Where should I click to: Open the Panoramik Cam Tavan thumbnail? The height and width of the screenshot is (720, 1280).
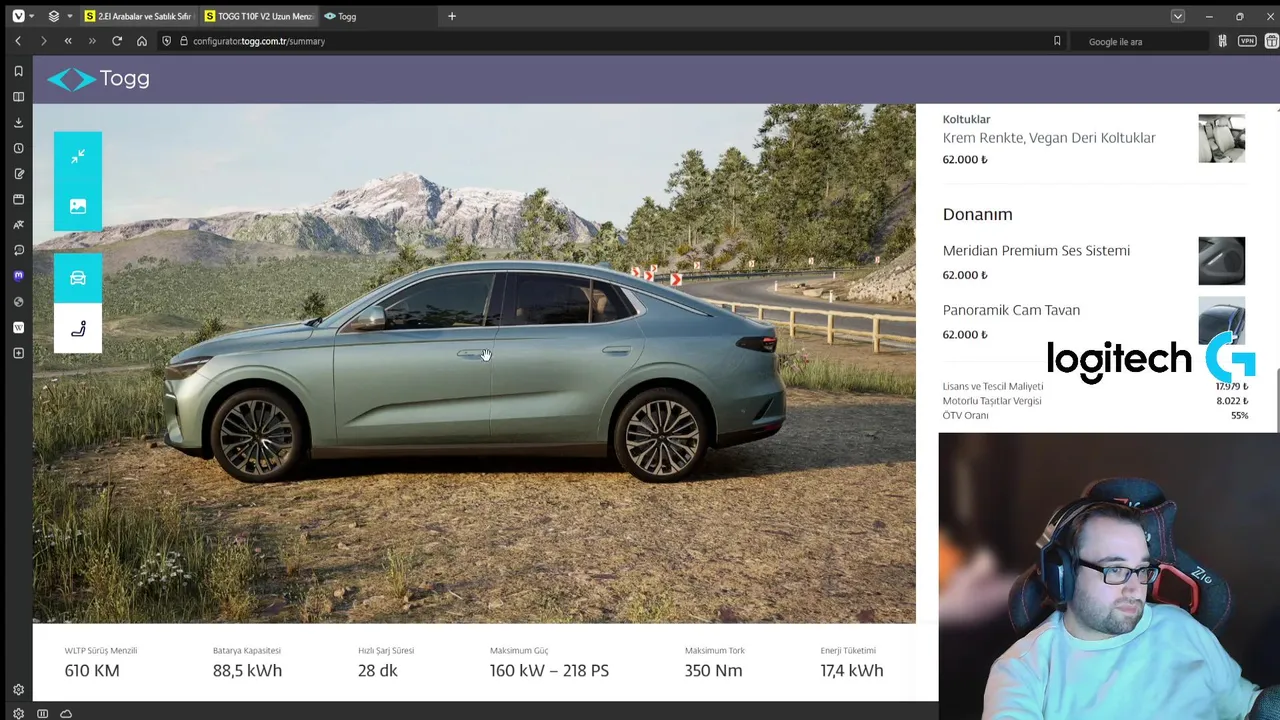(x=1222, y=320)
